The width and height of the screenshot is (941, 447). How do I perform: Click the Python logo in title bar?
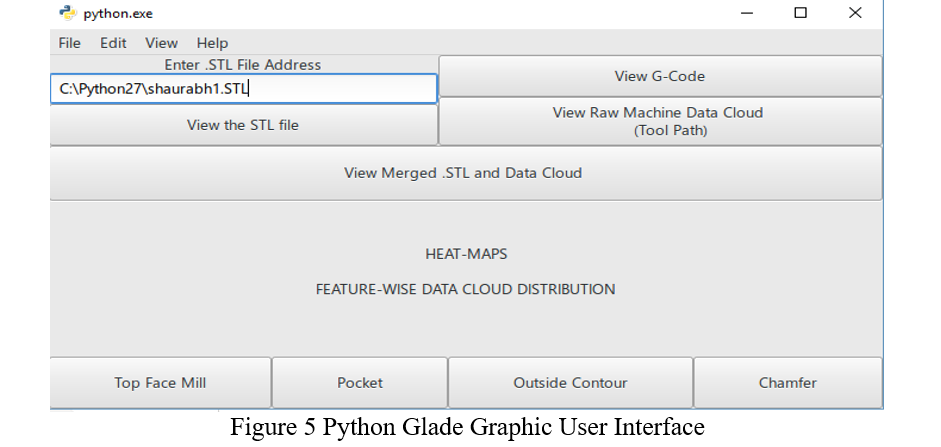pos(67,14)
